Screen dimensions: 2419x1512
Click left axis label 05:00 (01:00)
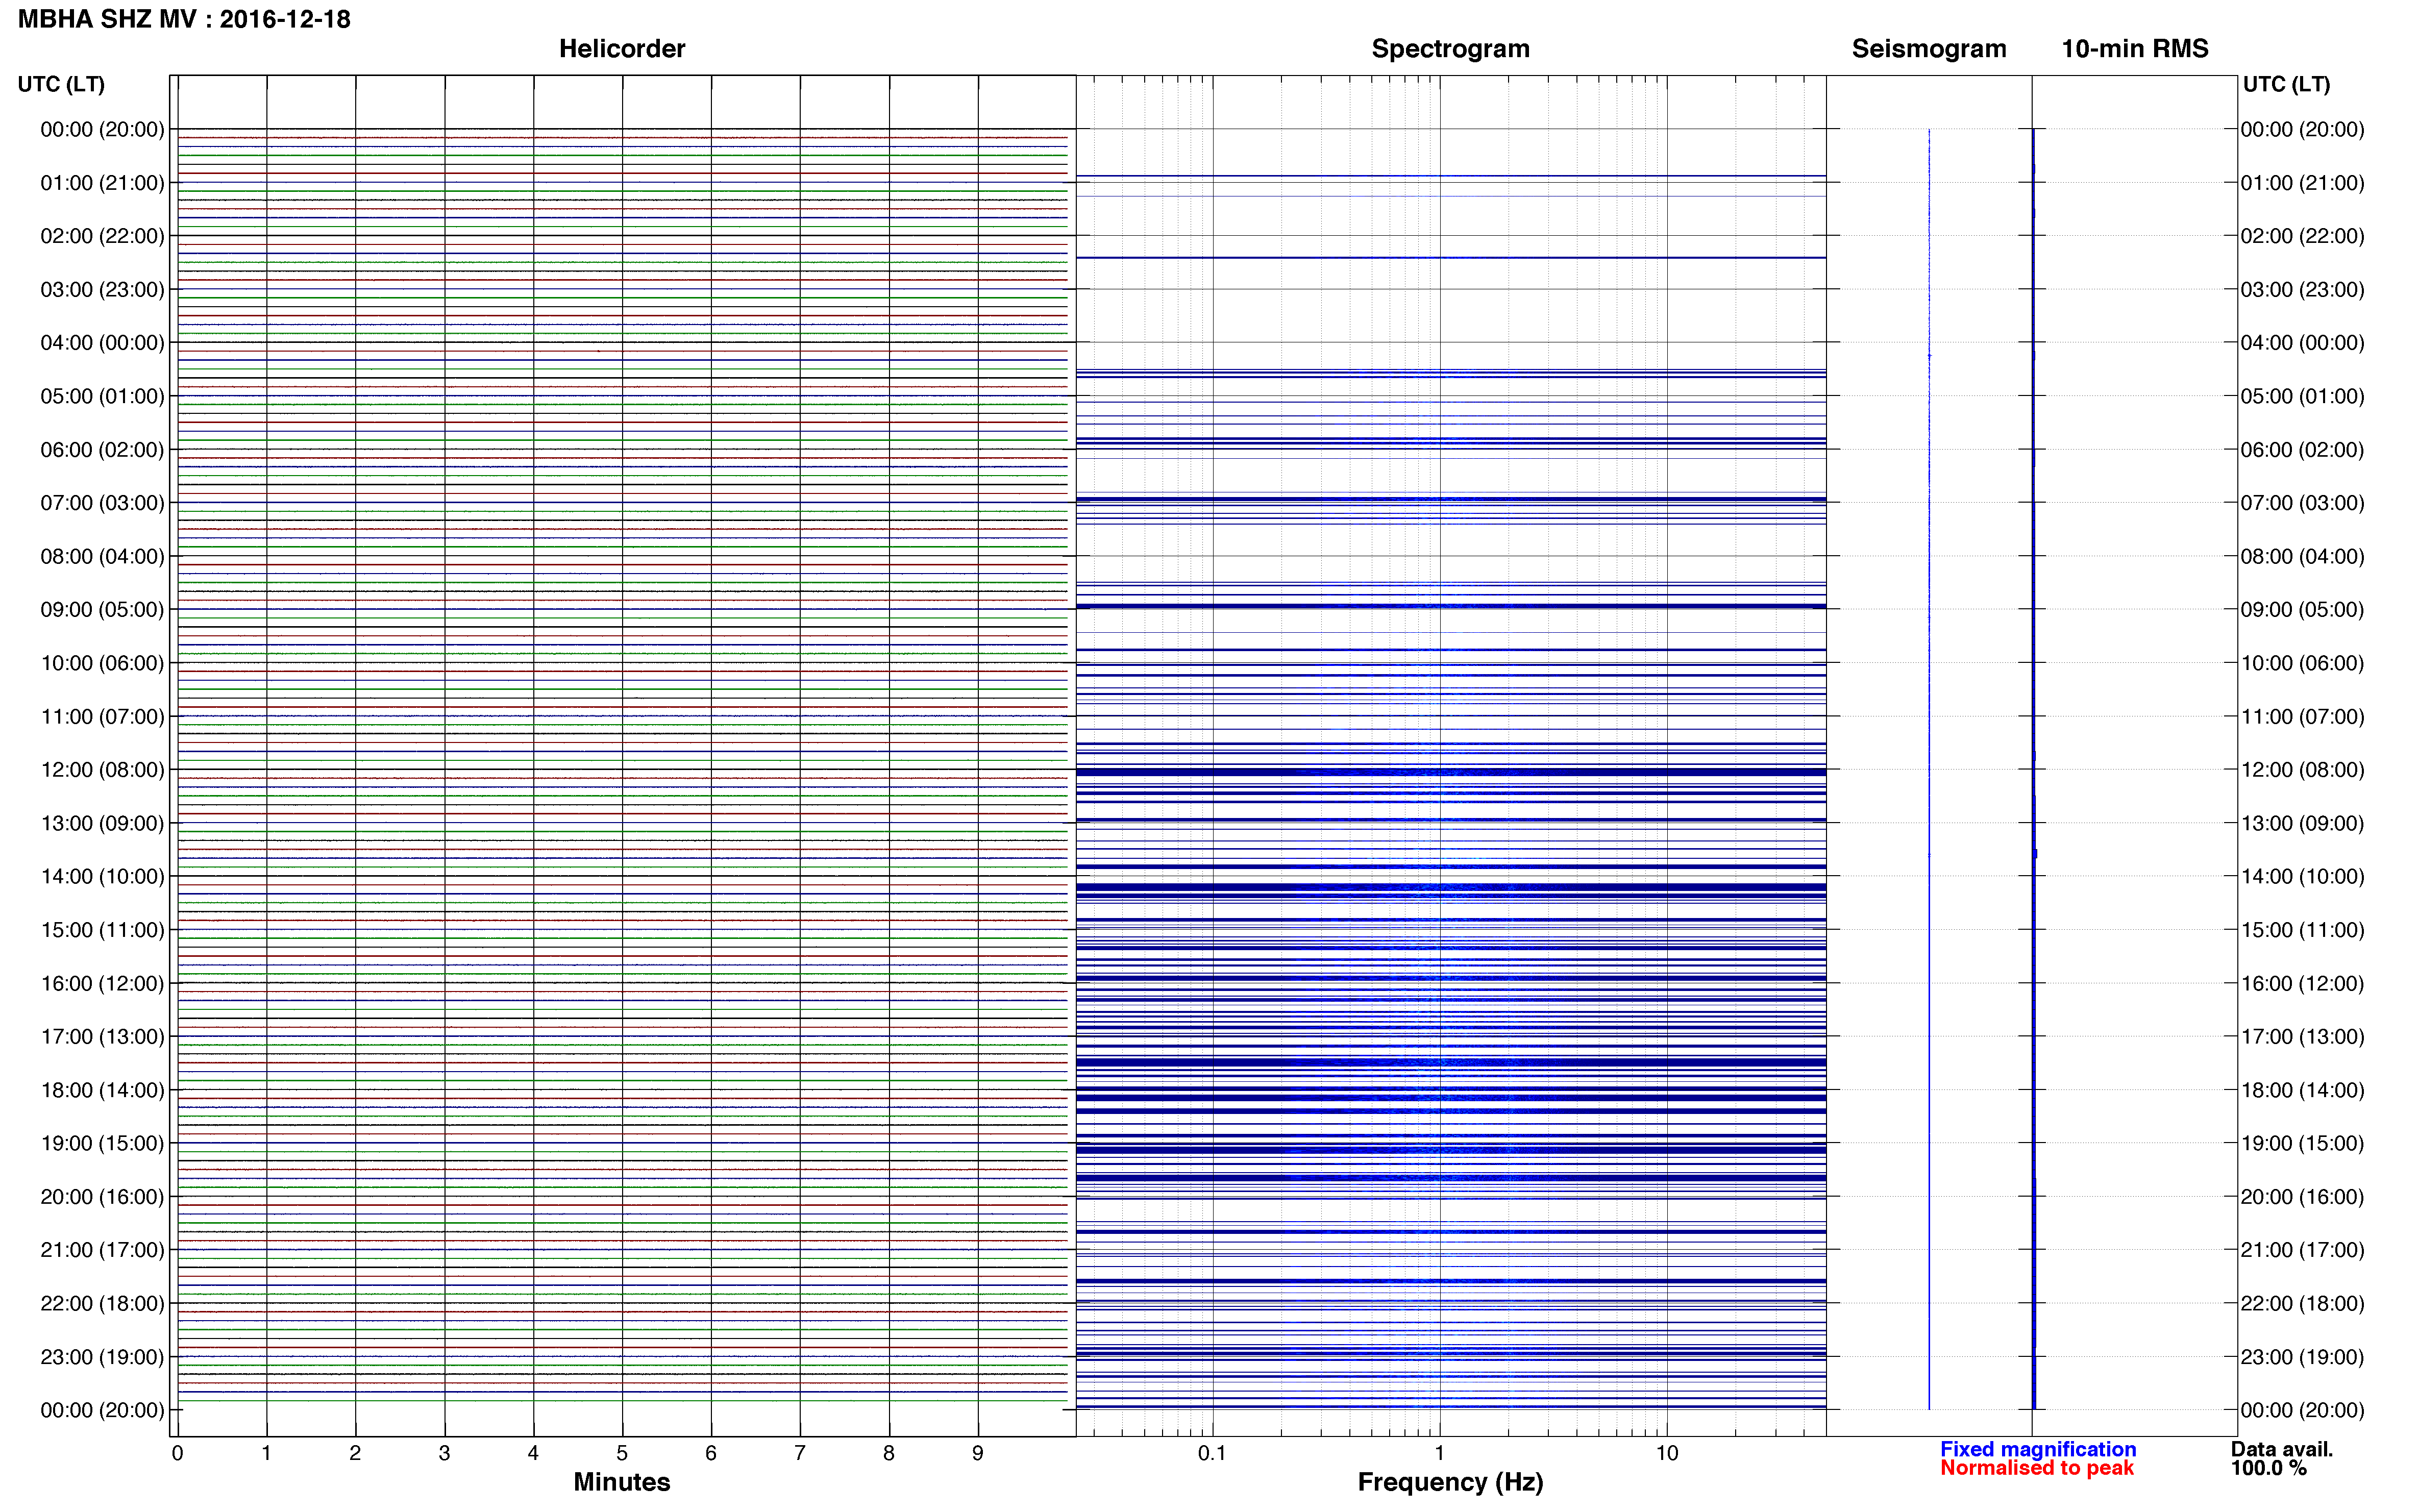(102, 396)
